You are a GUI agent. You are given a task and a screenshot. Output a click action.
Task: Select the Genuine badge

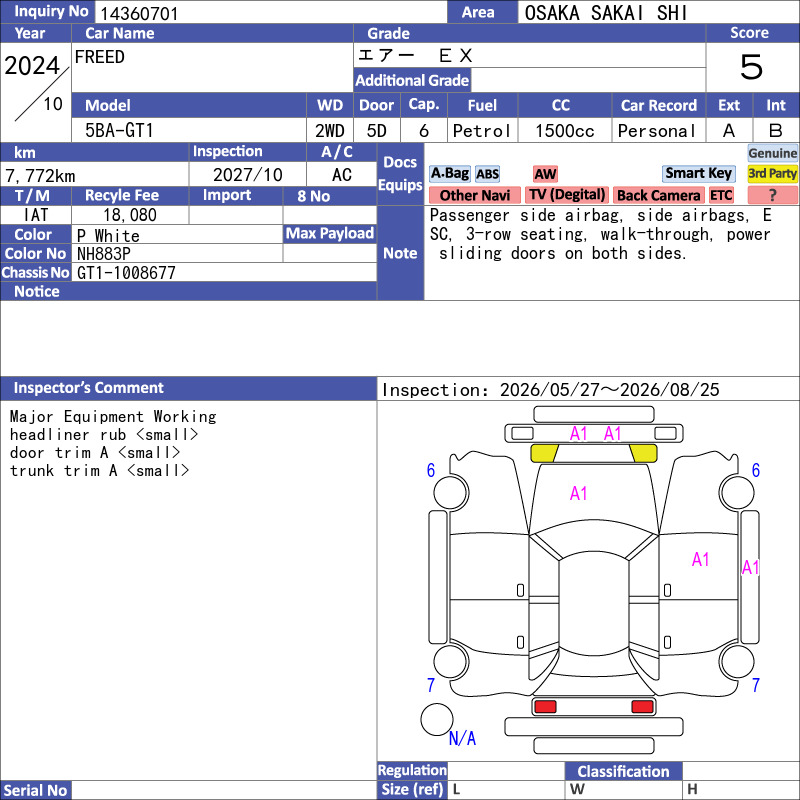(772, 153)
